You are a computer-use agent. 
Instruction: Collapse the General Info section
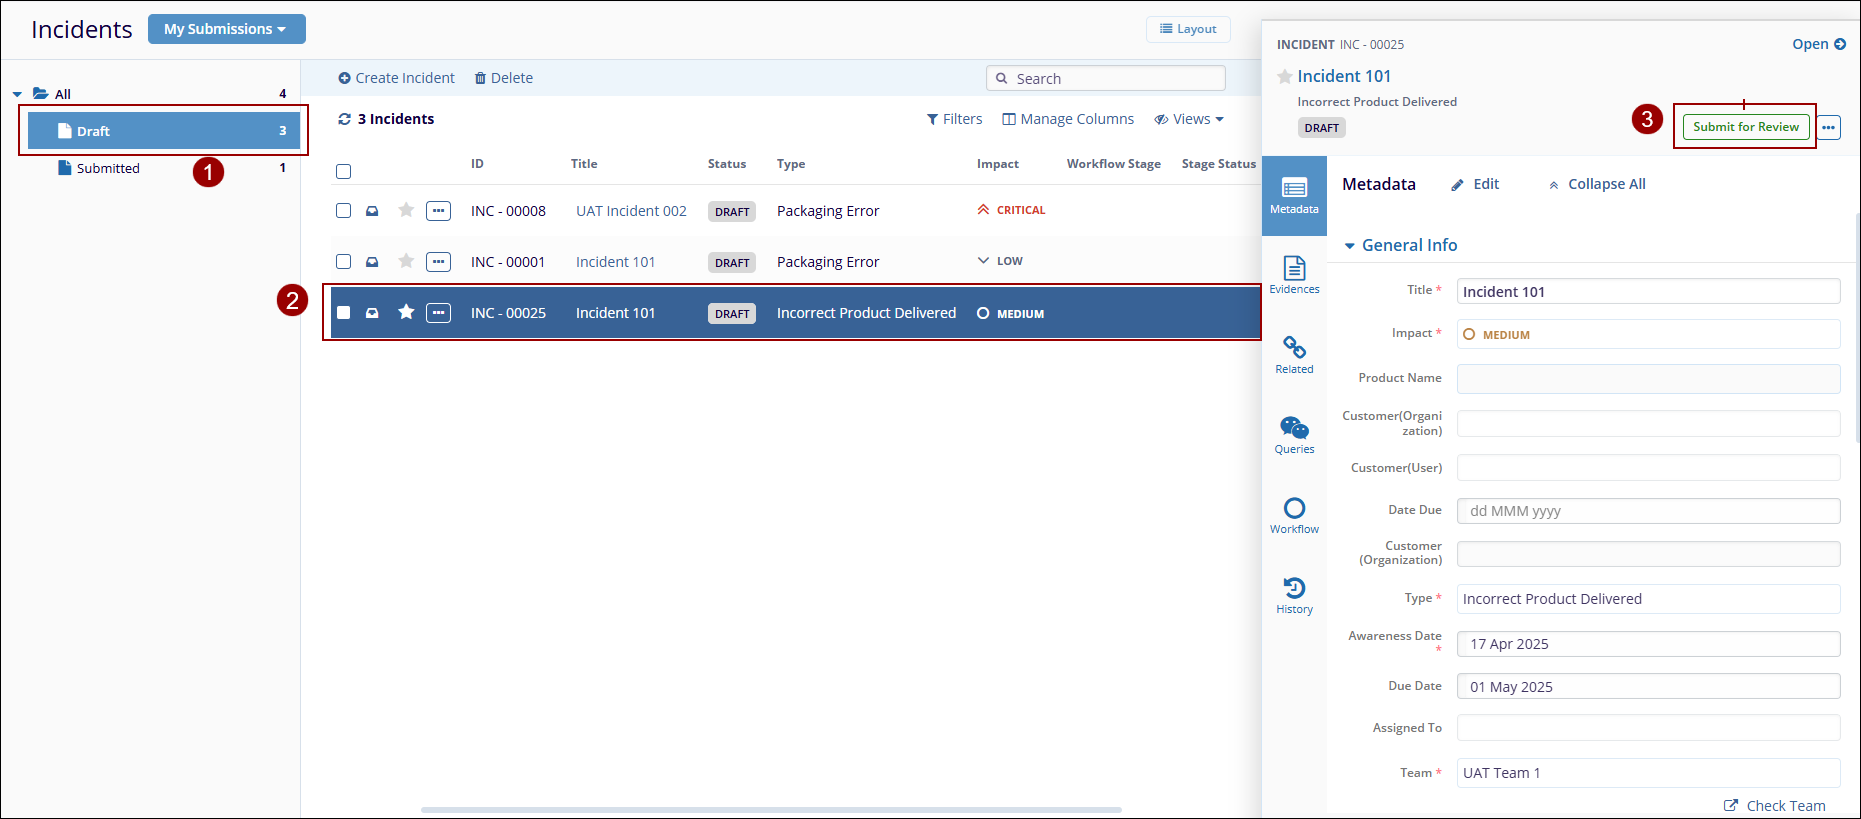pyautogui.click(x=1350, y=246)
